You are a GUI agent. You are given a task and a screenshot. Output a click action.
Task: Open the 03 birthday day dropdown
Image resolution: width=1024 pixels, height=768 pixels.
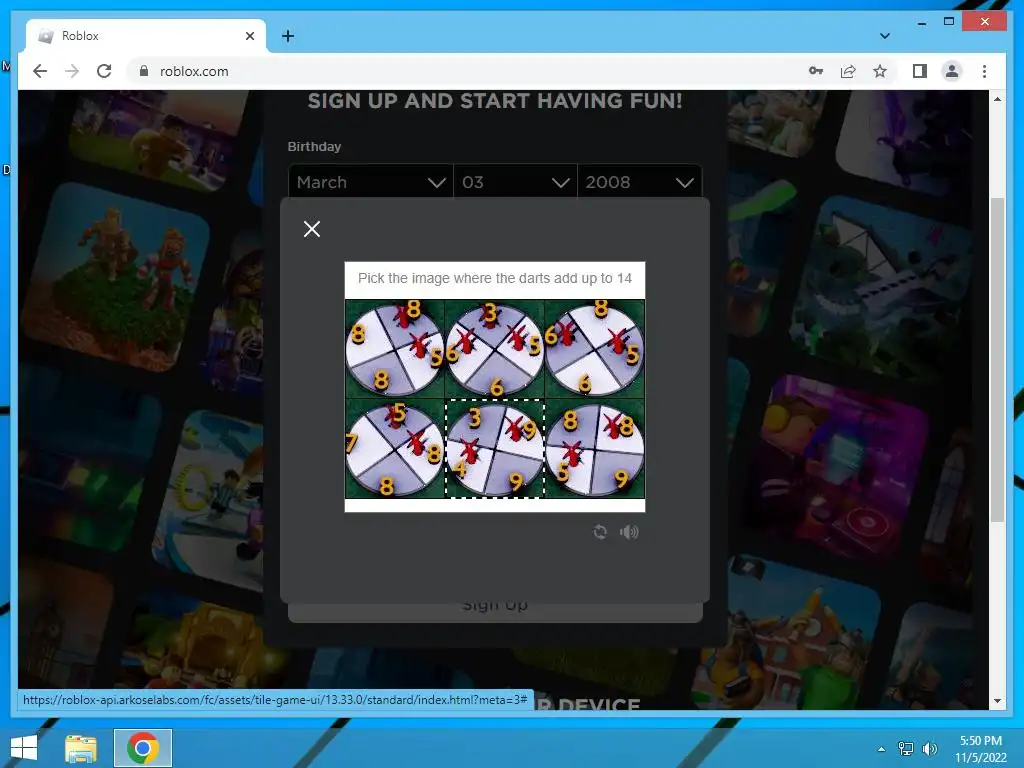515,182
